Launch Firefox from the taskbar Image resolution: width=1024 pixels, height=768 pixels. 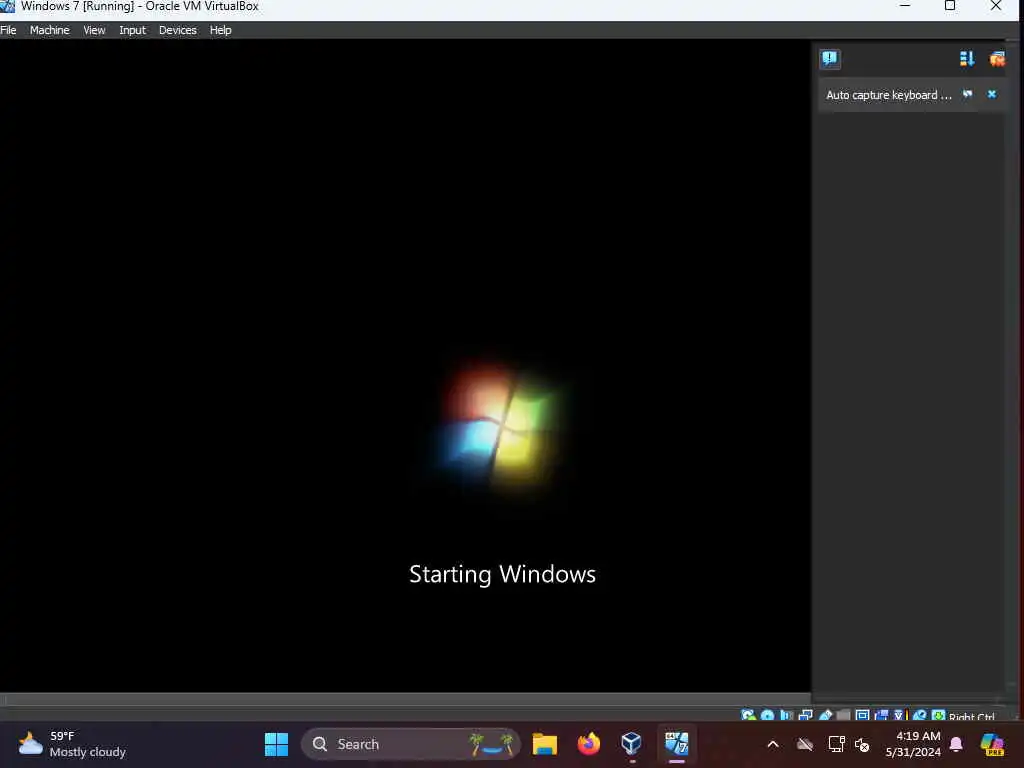point(588,744)
